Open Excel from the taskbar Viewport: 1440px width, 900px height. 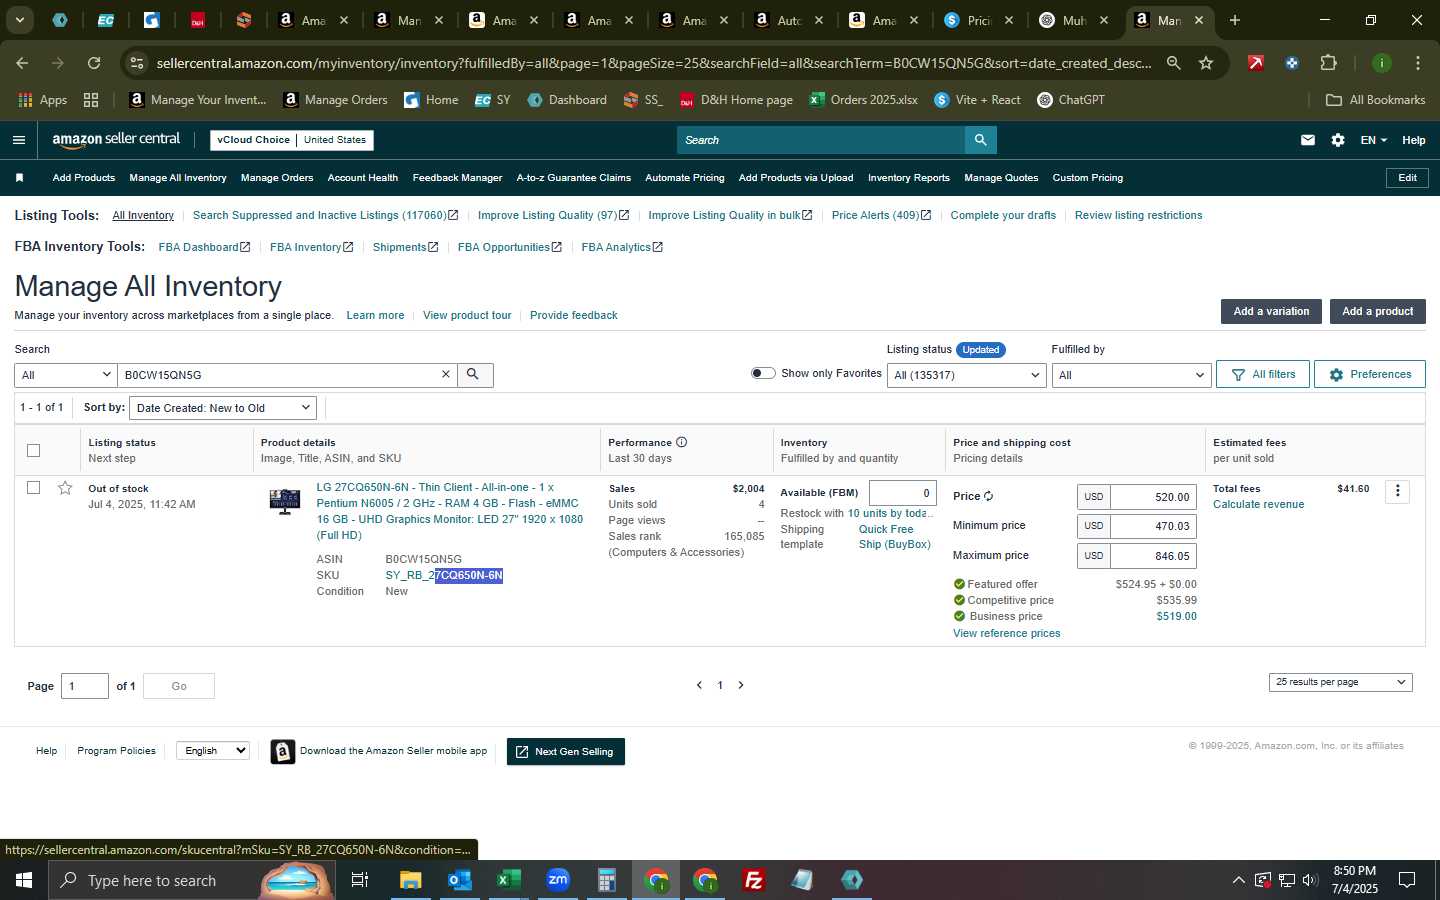(508, 880)
